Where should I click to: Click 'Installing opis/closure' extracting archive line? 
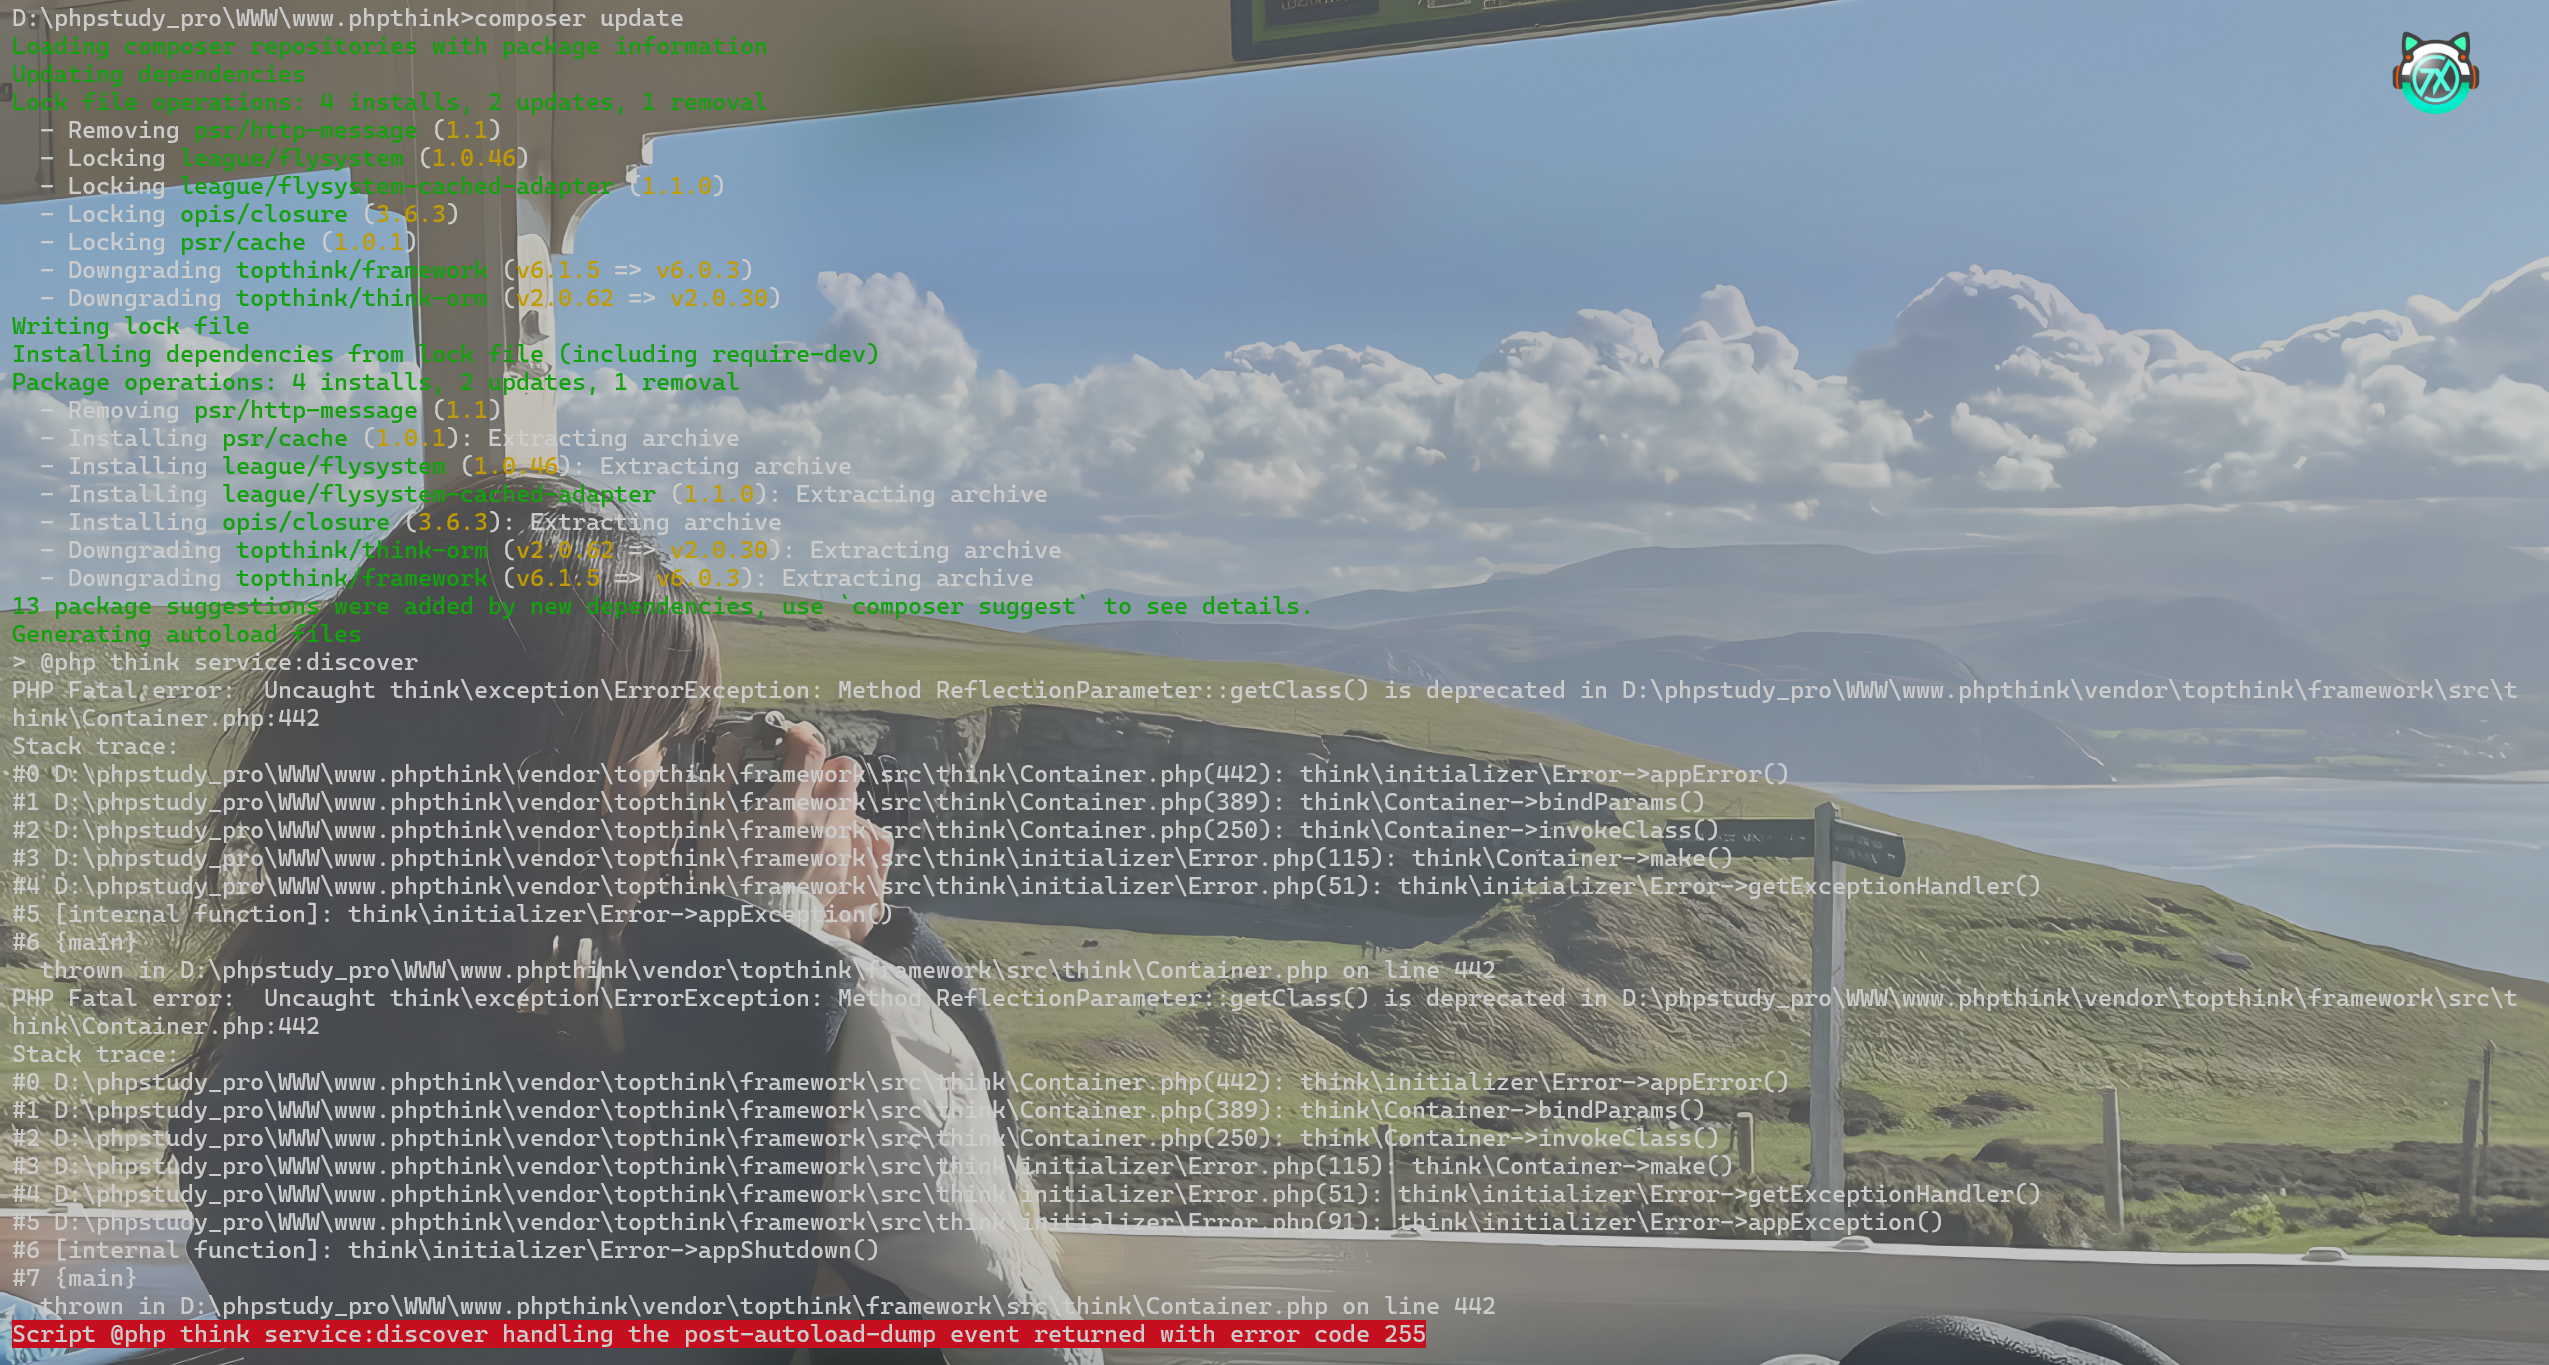410,522
